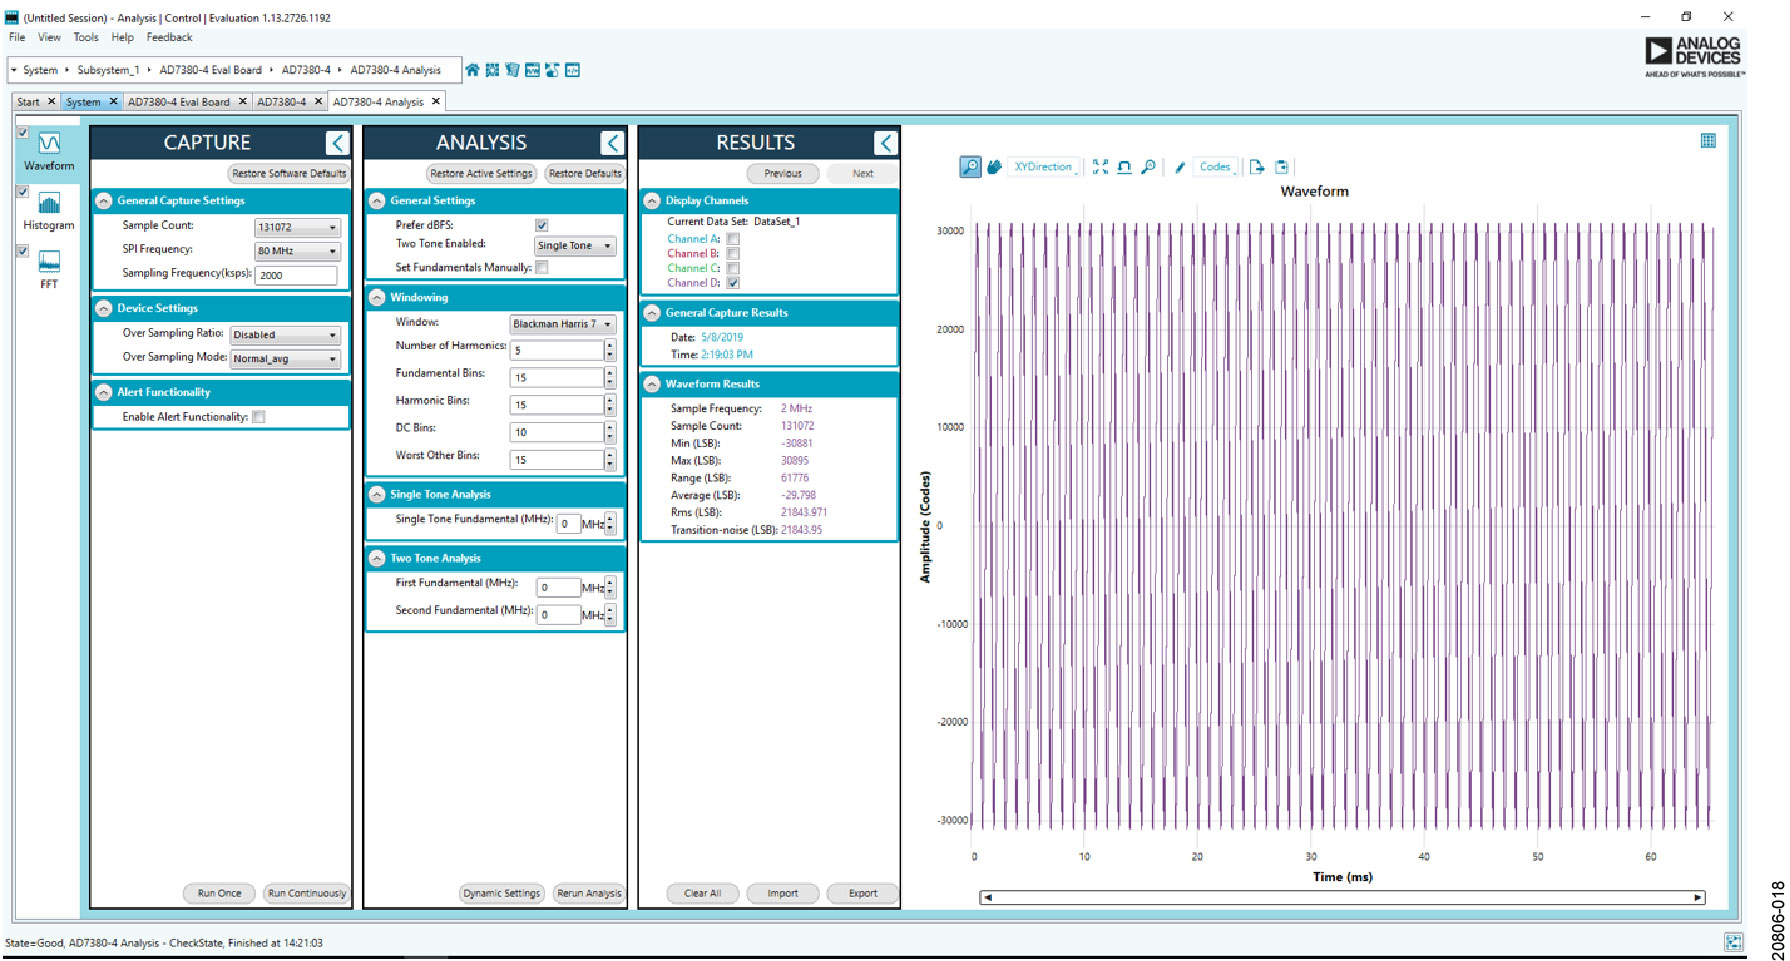1790x961 pixels.
Task: Enable the Alert Functionality checkbox
Action: tap(259, 417)
